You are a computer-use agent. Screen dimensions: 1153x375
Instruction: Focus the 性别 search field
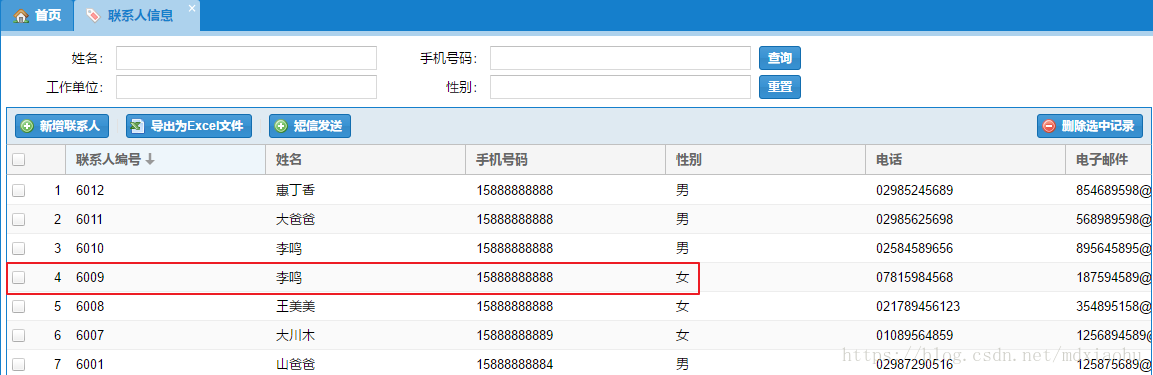621,87
